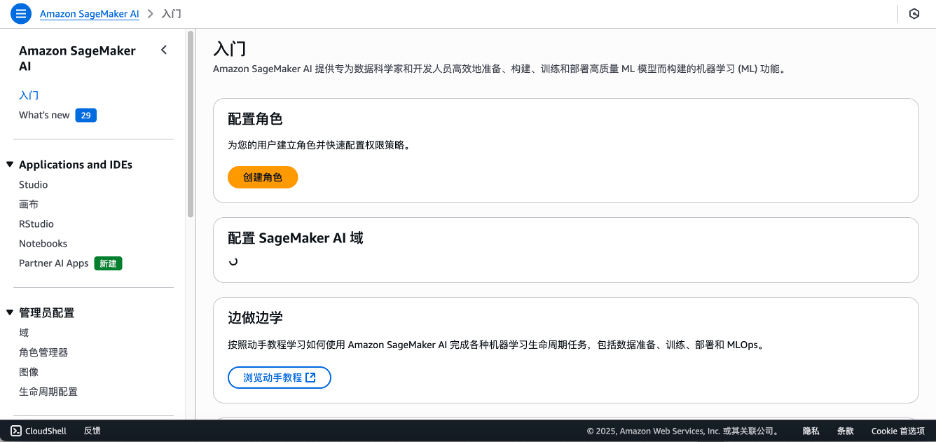The height and width of the screenshot is (442, 936).
Task: Open Notebooks from the sidebar
Action: (43, 244)
